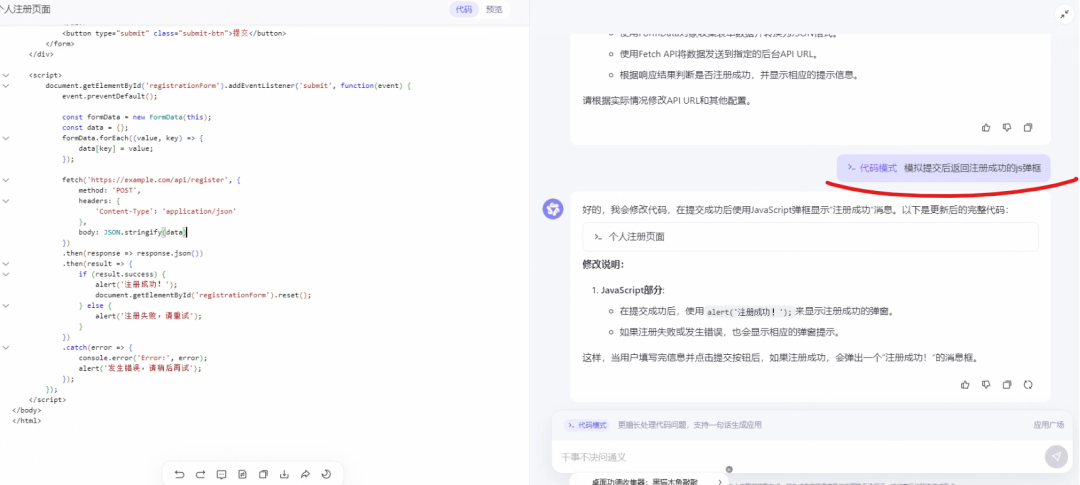Dislike the reply explaining the 注册成功 alert

click(x=986, y=384)
